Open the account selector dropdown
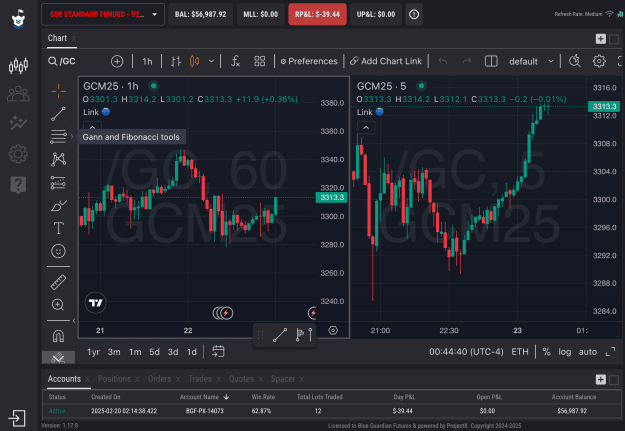This screenshot has width=625, height=431. click(x=103, y=14)
